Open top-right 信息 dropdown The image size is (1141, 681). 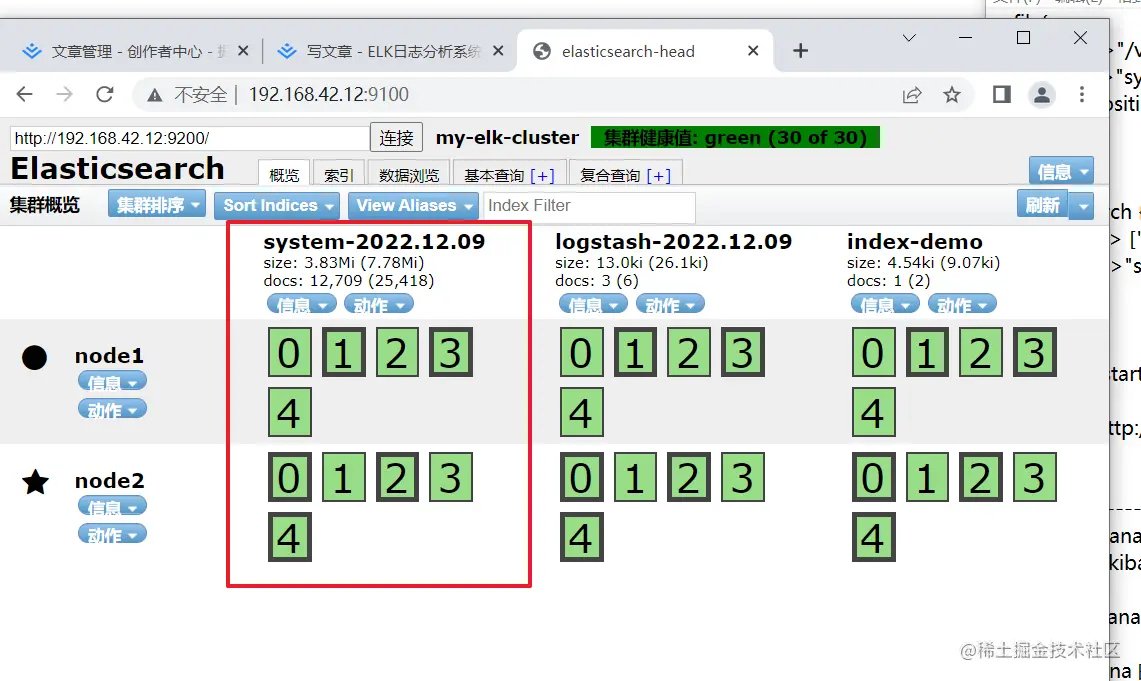coord(1061,172)
